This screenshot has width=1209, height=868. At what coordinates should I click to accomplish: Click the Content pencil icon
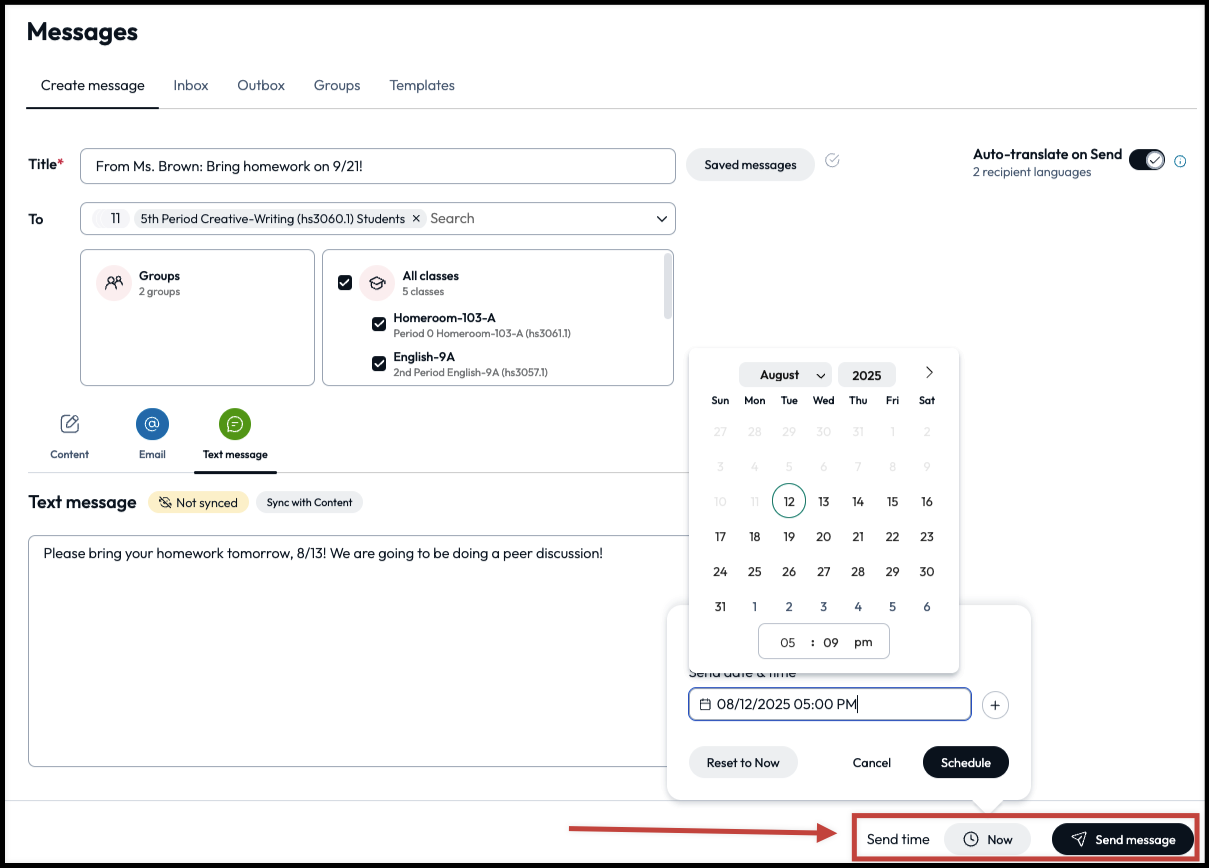(70, 424)
